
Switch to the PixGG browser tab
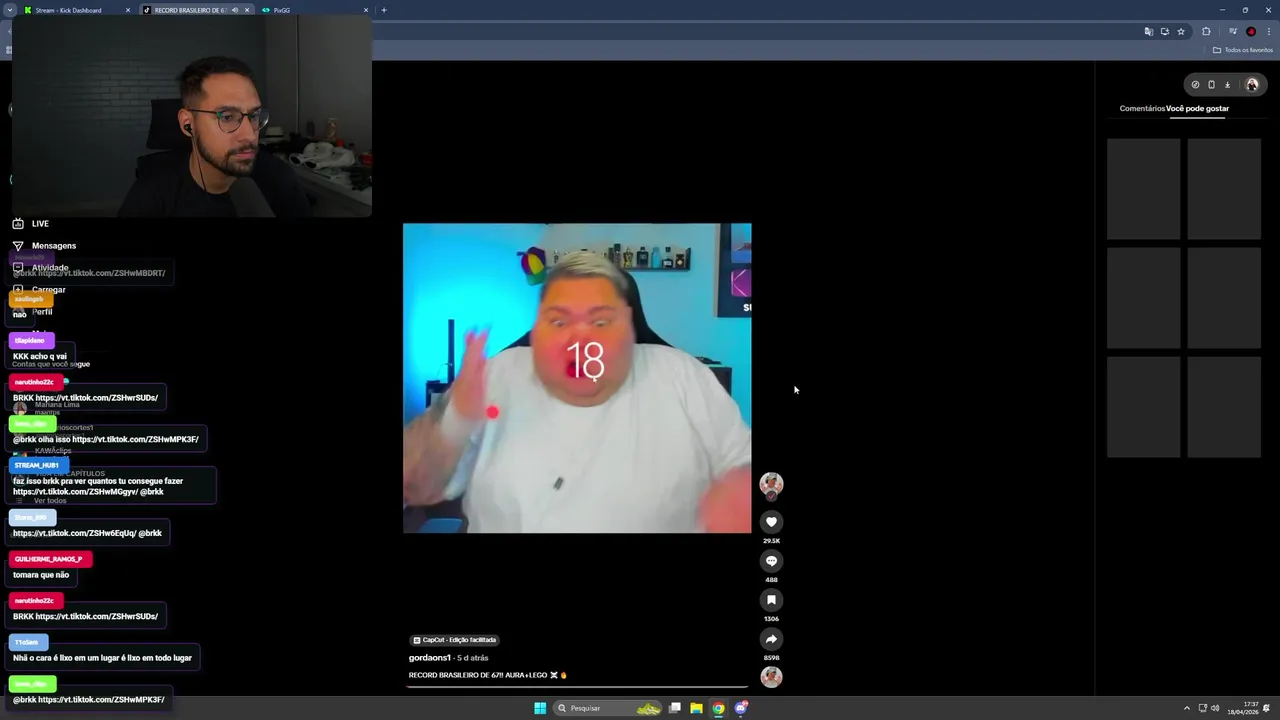pyautogui.click(x=282, y=10)
